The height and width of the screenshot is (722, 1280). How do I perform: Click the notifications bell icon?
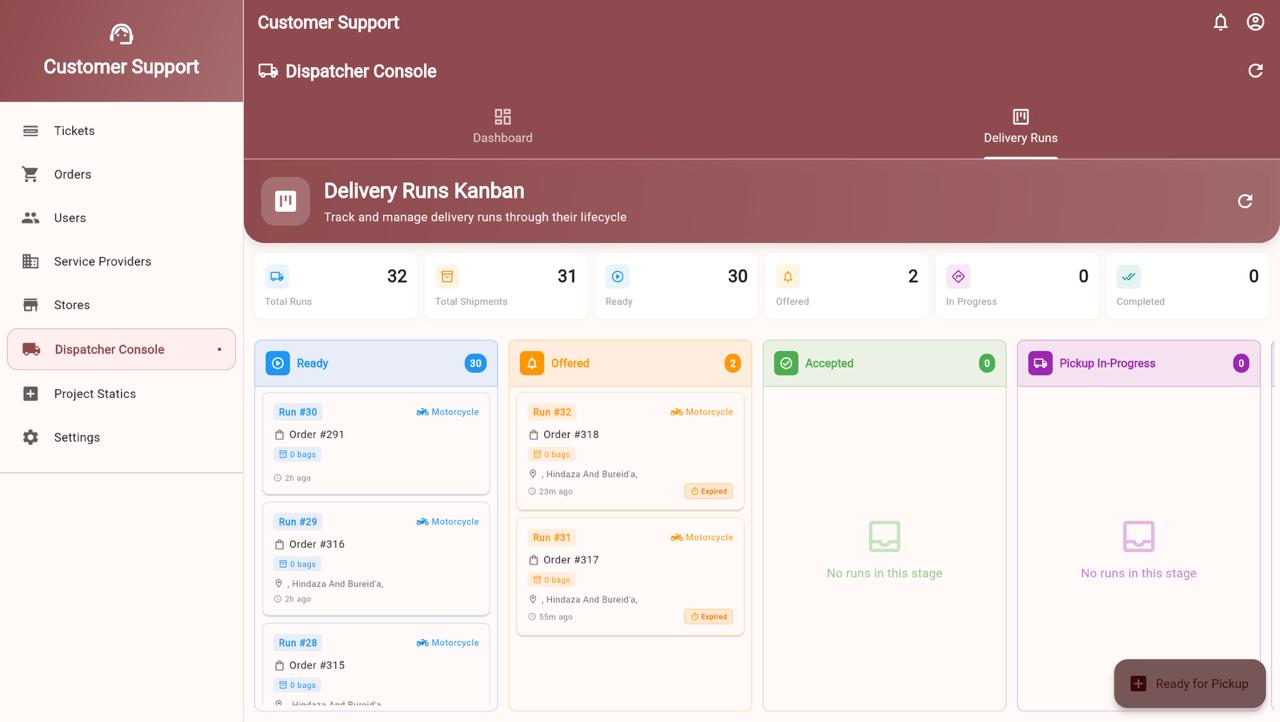point(1220,22)
